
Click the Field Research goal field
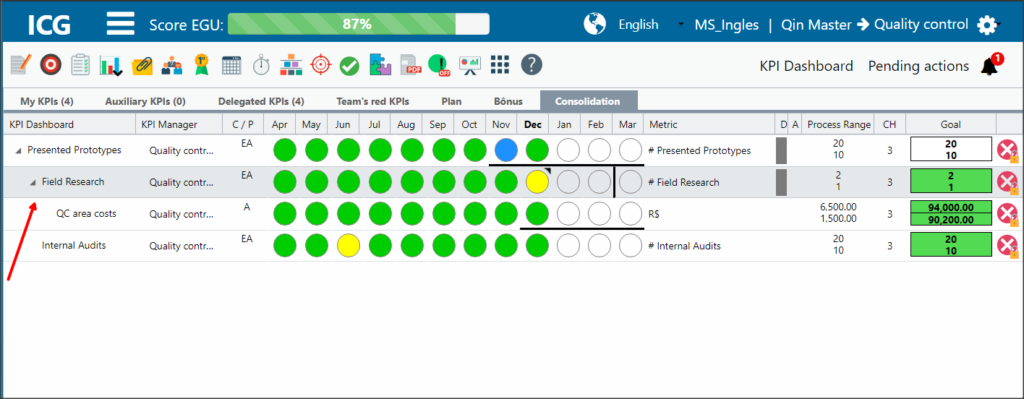(x=950, y=182)
